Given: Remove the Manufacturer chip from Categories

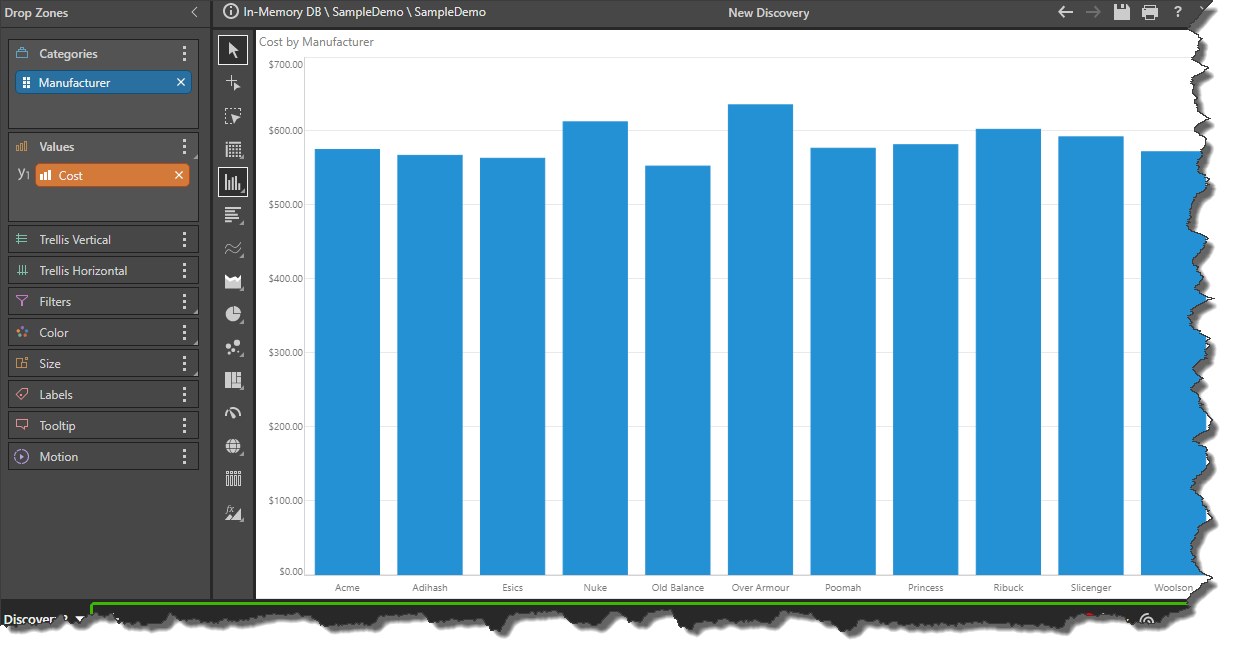Looking at the screenshot, I should pos(181,83).
